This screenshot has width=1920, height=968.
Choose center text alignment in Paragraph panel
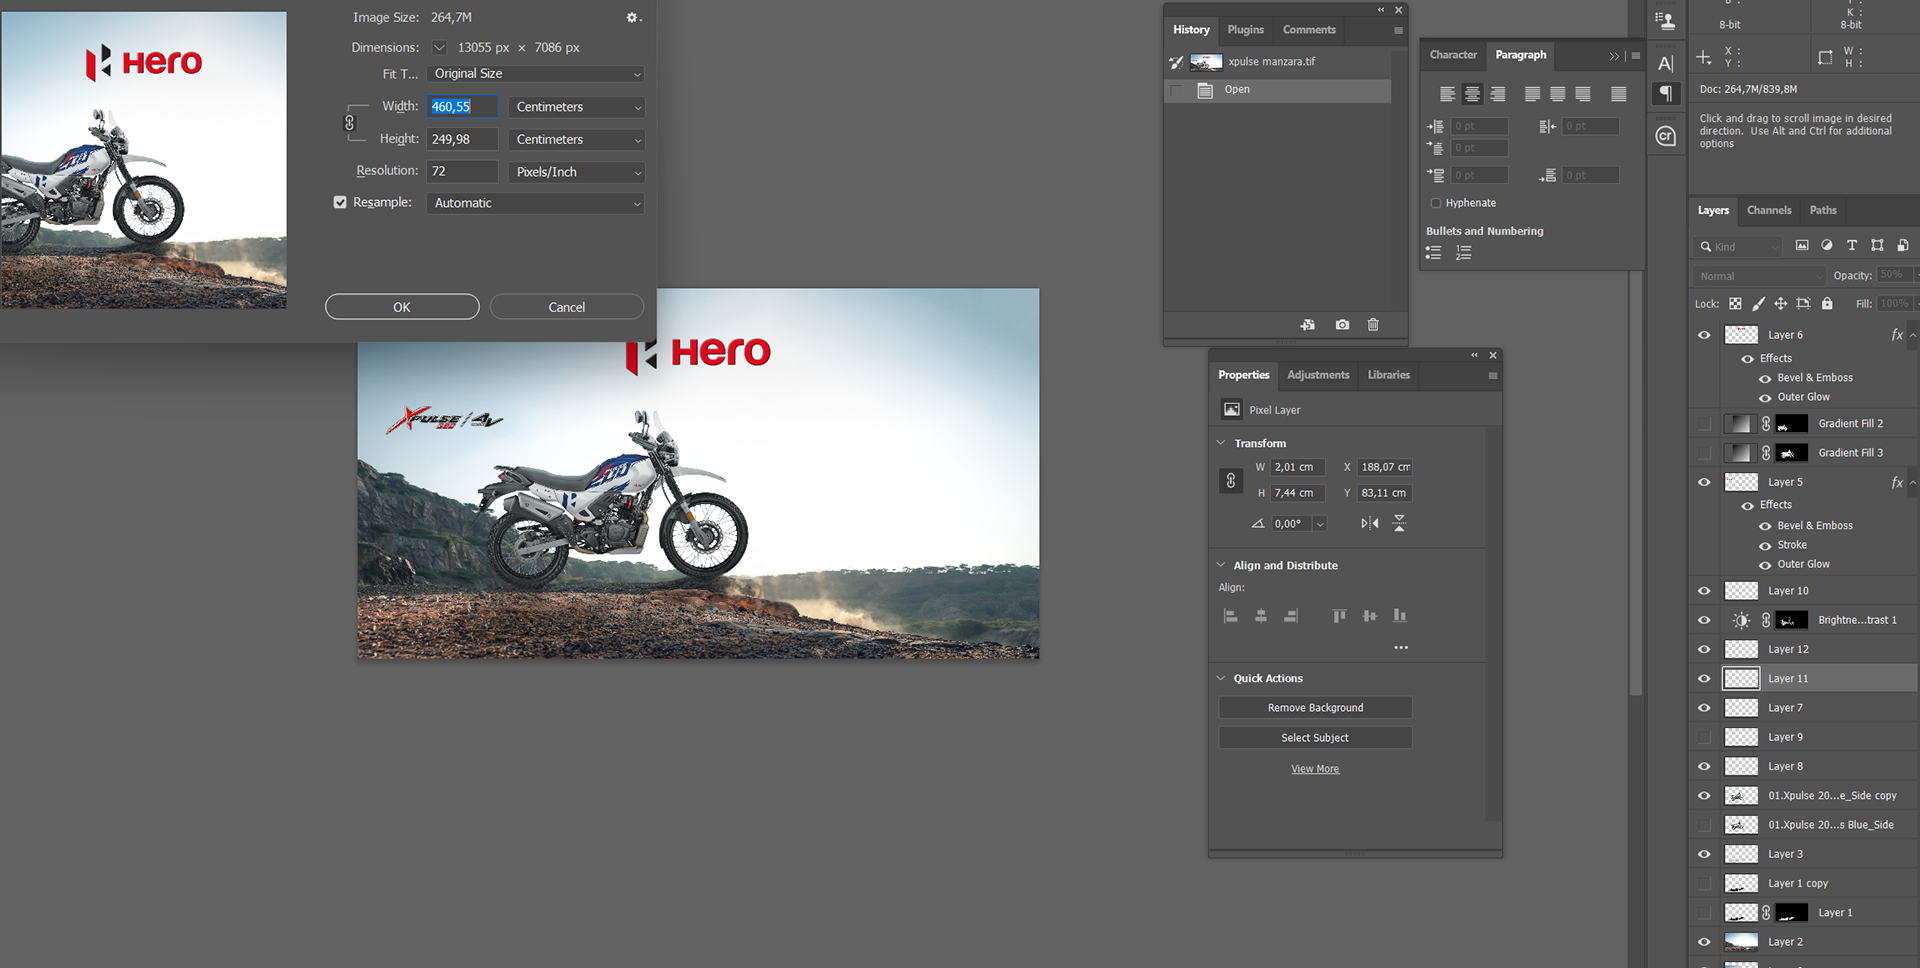(1472, 94)
